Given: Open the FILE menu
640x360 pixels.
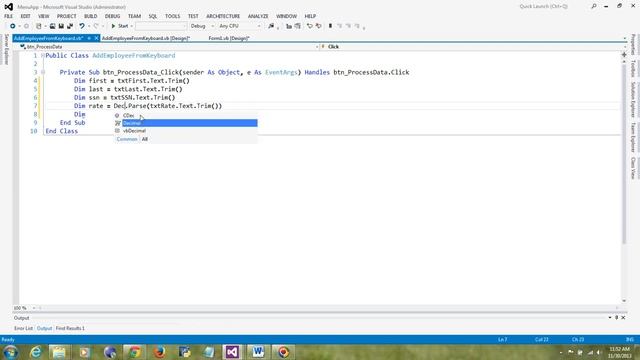Looking at the screenshot, I should 9,16.
